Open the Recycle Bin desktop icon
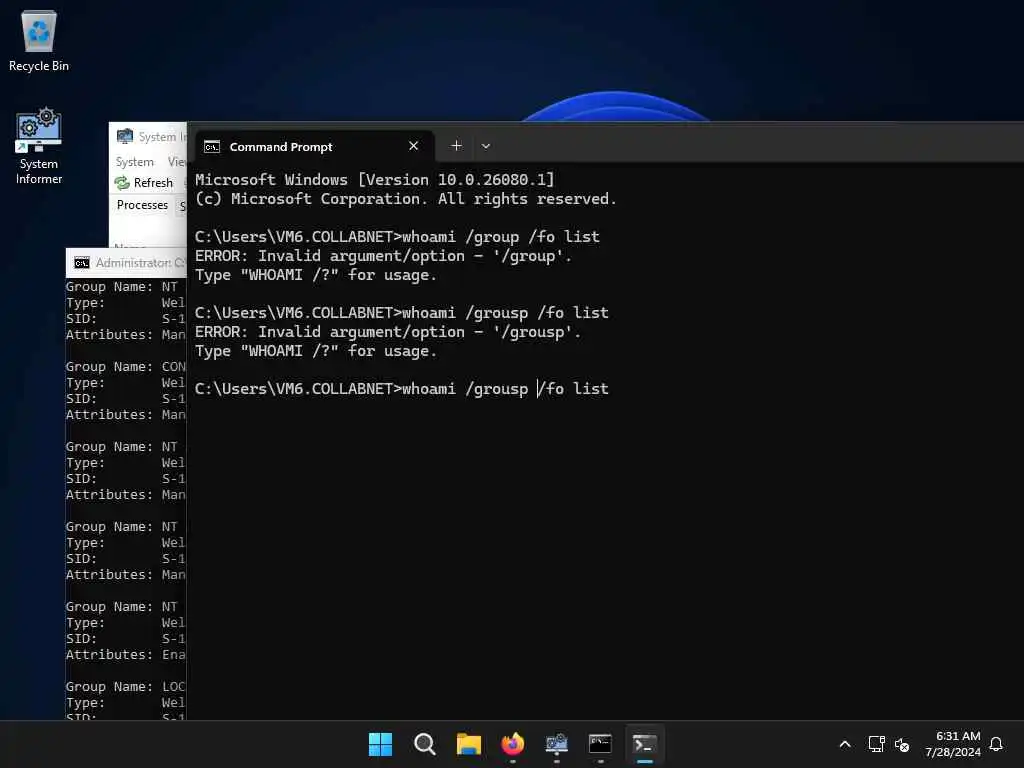The height and width of the screenshot is (768, 1024). (x=39, y=40)
